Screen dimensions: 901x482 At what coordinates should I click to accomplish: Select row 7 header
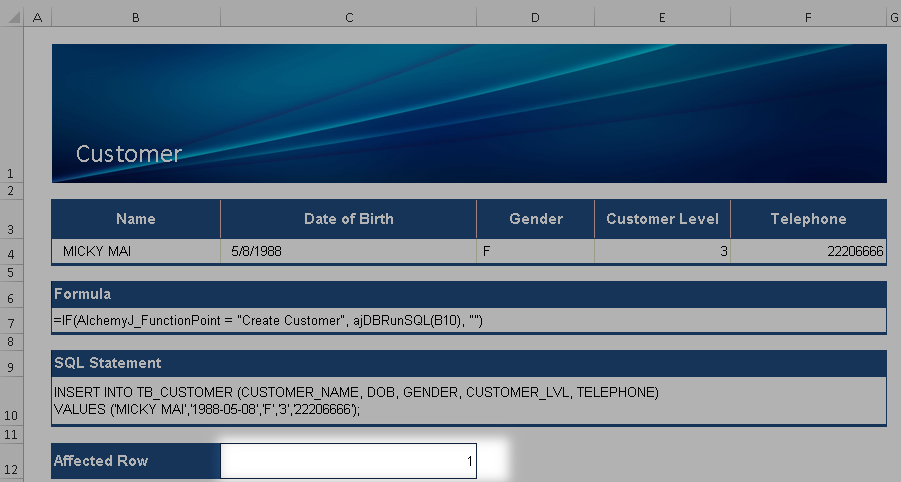point(11,322)
